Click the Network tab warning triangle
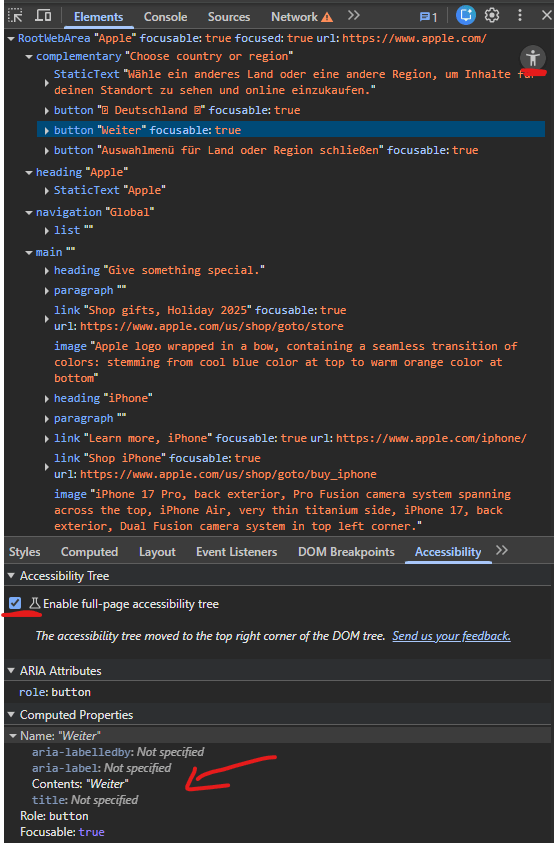Image resolution: width=554 pixels, height=843 pixels. pos(326,17)
